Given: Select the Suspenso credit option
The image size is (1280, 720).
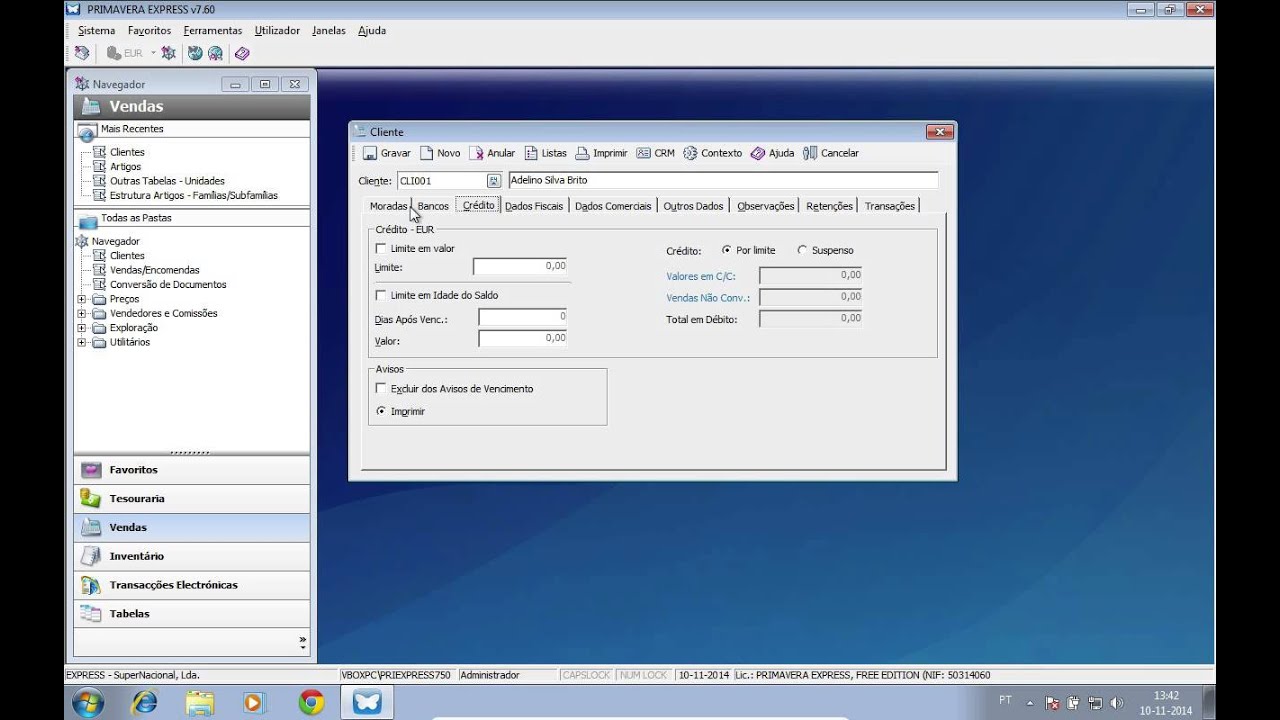Looking at the screenshot, I should 802,250.
